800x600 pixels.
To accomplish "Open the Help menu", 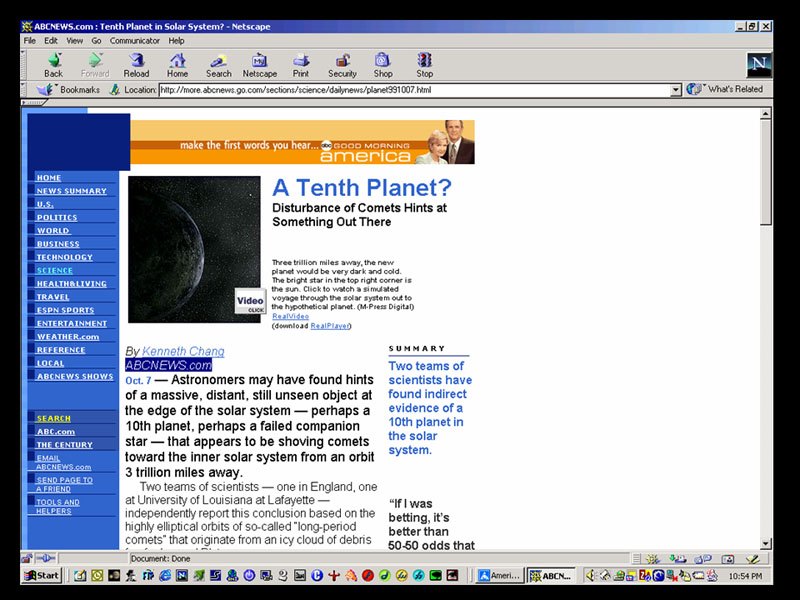I will click(177, 40).
